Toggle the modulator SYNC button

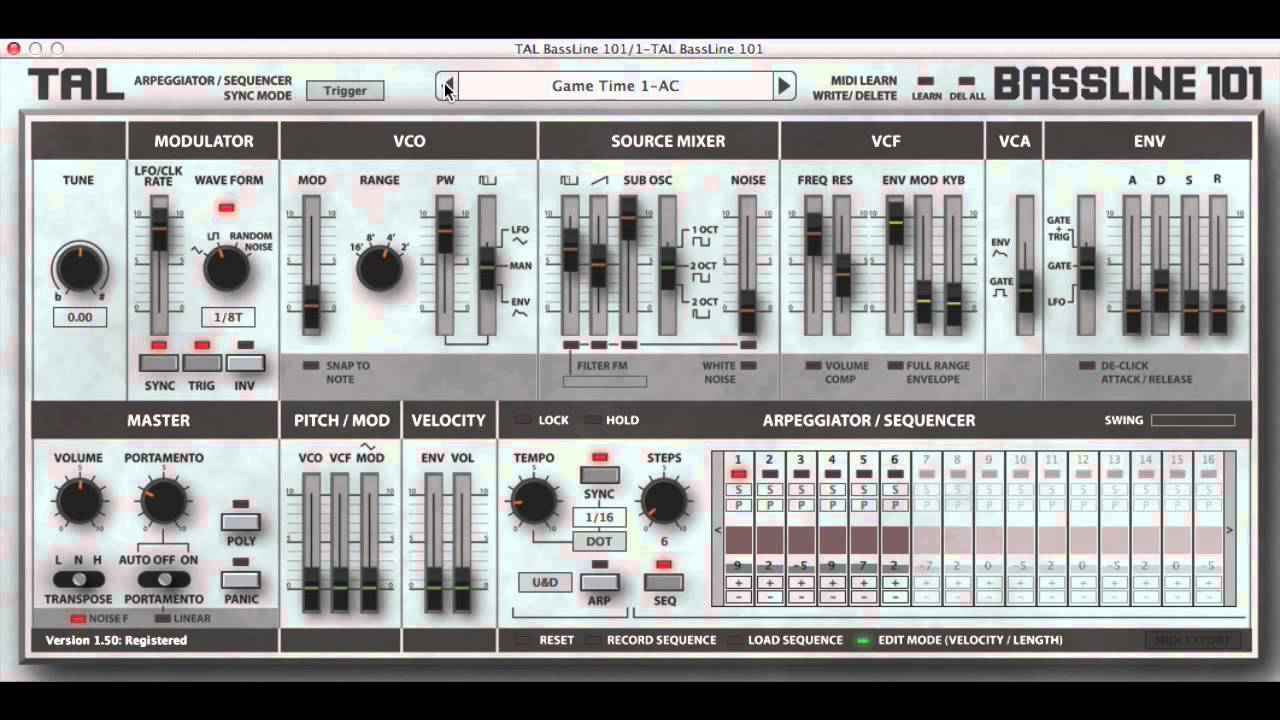159,363
